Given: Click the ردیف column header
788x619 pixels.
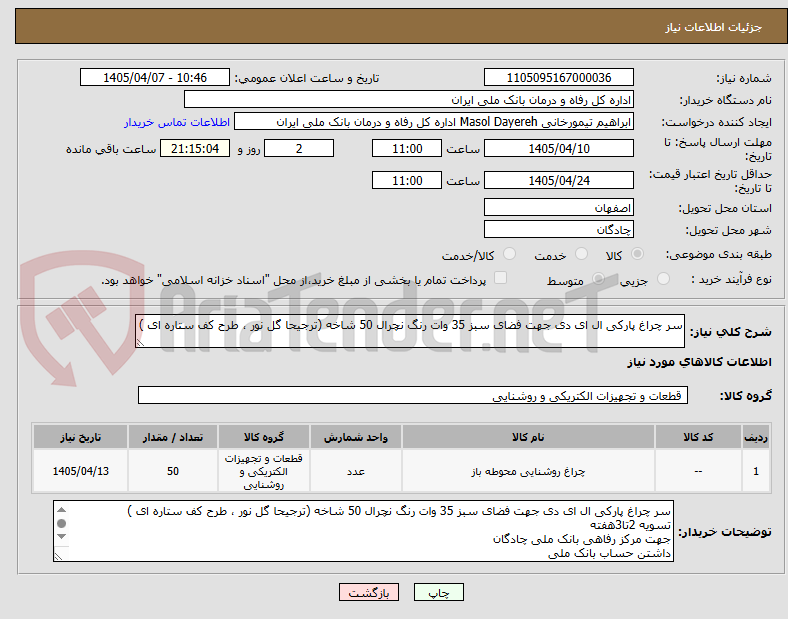Looking at the screenshot, I should (x=756, y=437).
